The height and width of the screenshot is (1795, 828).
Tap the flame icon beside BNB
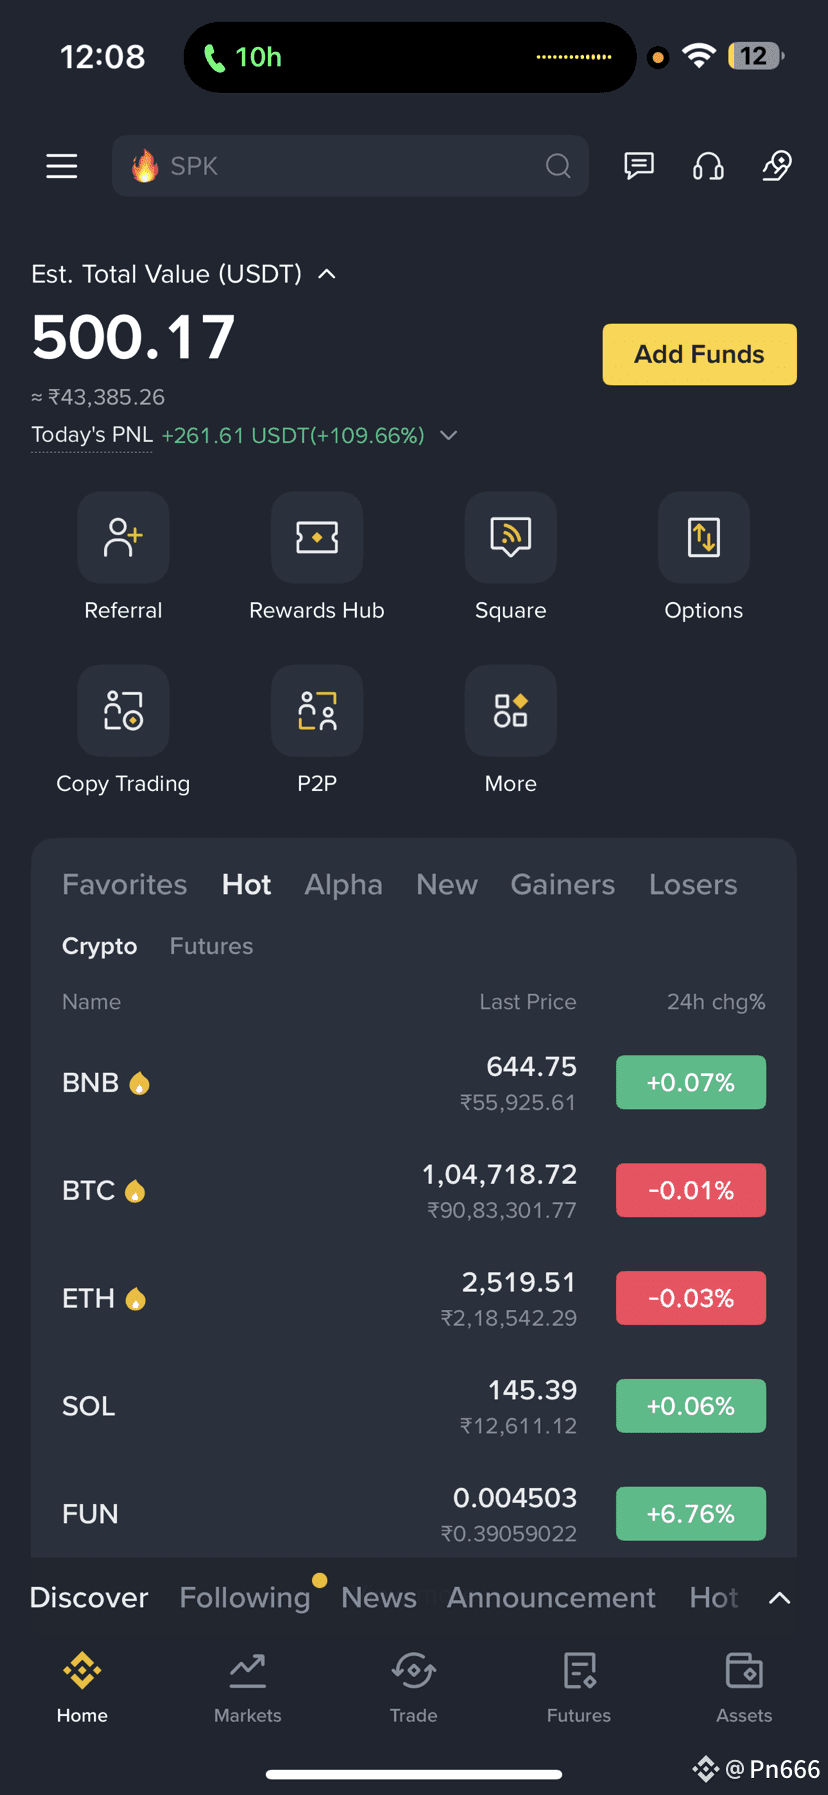click(140, 1083)
